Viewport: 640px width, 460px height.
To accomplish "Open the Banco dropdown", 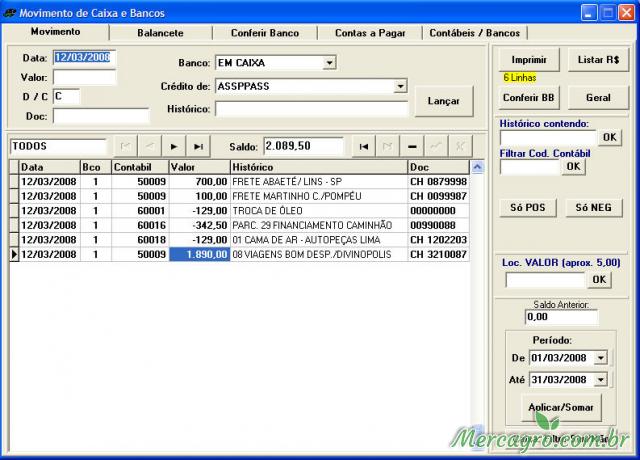I will coord(329,63).
